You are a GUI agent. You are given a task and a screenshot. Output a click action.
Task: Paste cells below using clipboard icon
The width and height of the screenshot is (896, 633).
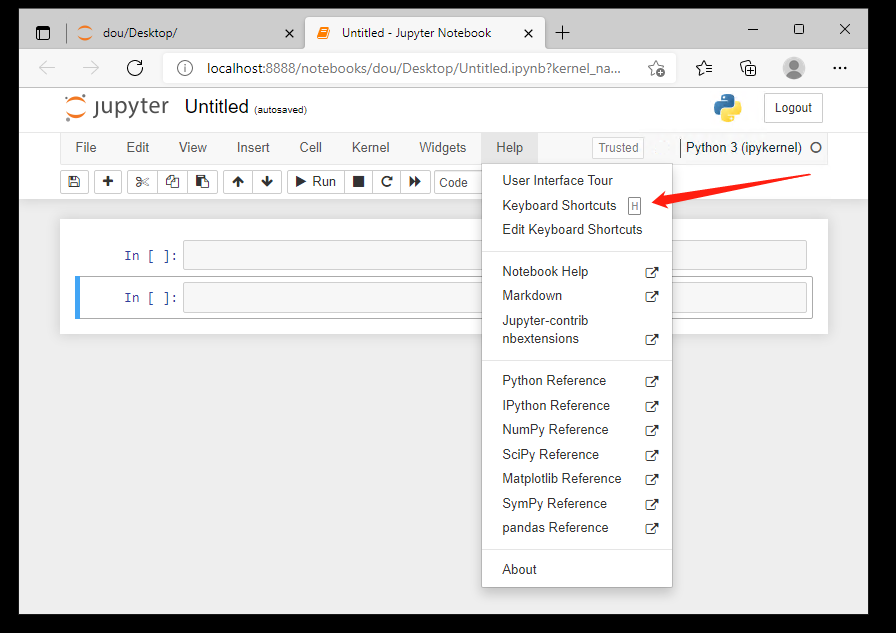(x=202, y=182)
